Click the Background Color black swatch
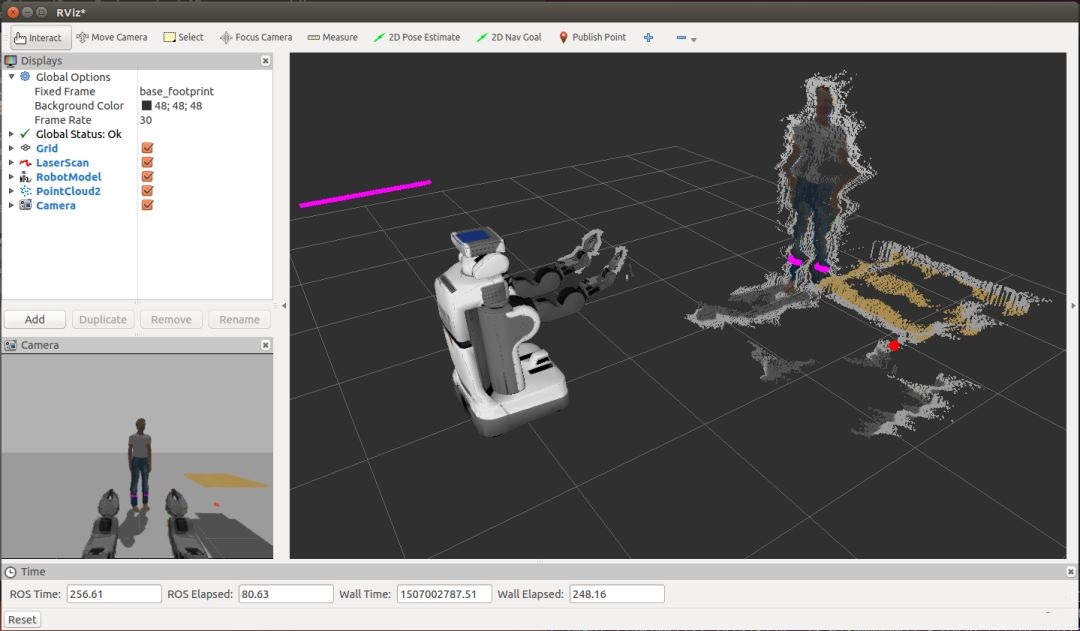 (146, 105)
